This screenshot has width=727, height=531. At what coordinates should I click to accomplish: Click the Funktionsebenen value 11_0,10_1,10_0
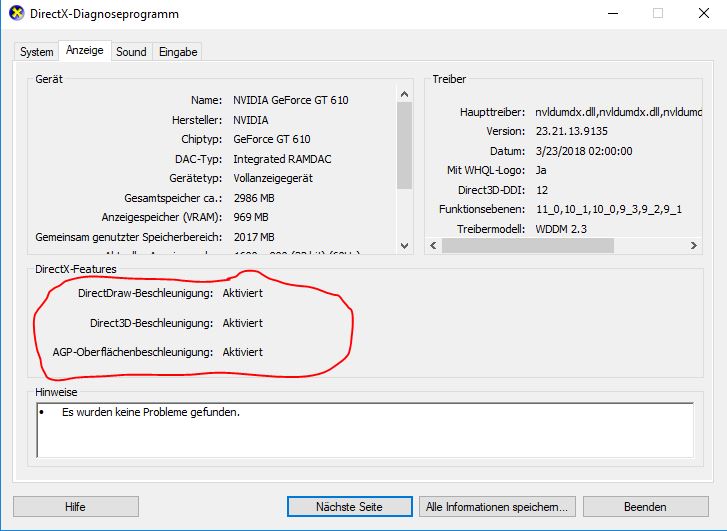point(609,209)
